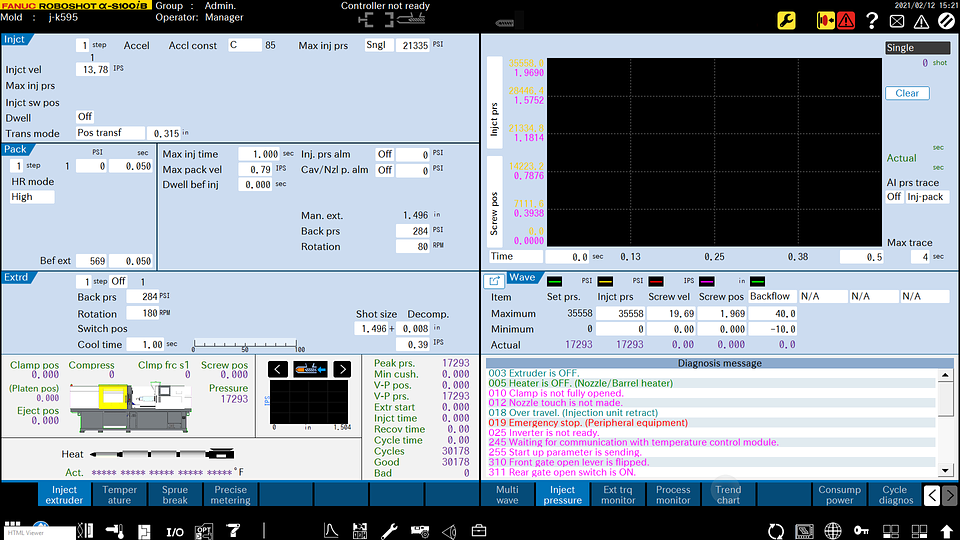The width and height of the screenshot is (960, 540).
Task: Click the white warning triangle icon
Action: click(x=921, y=22)
